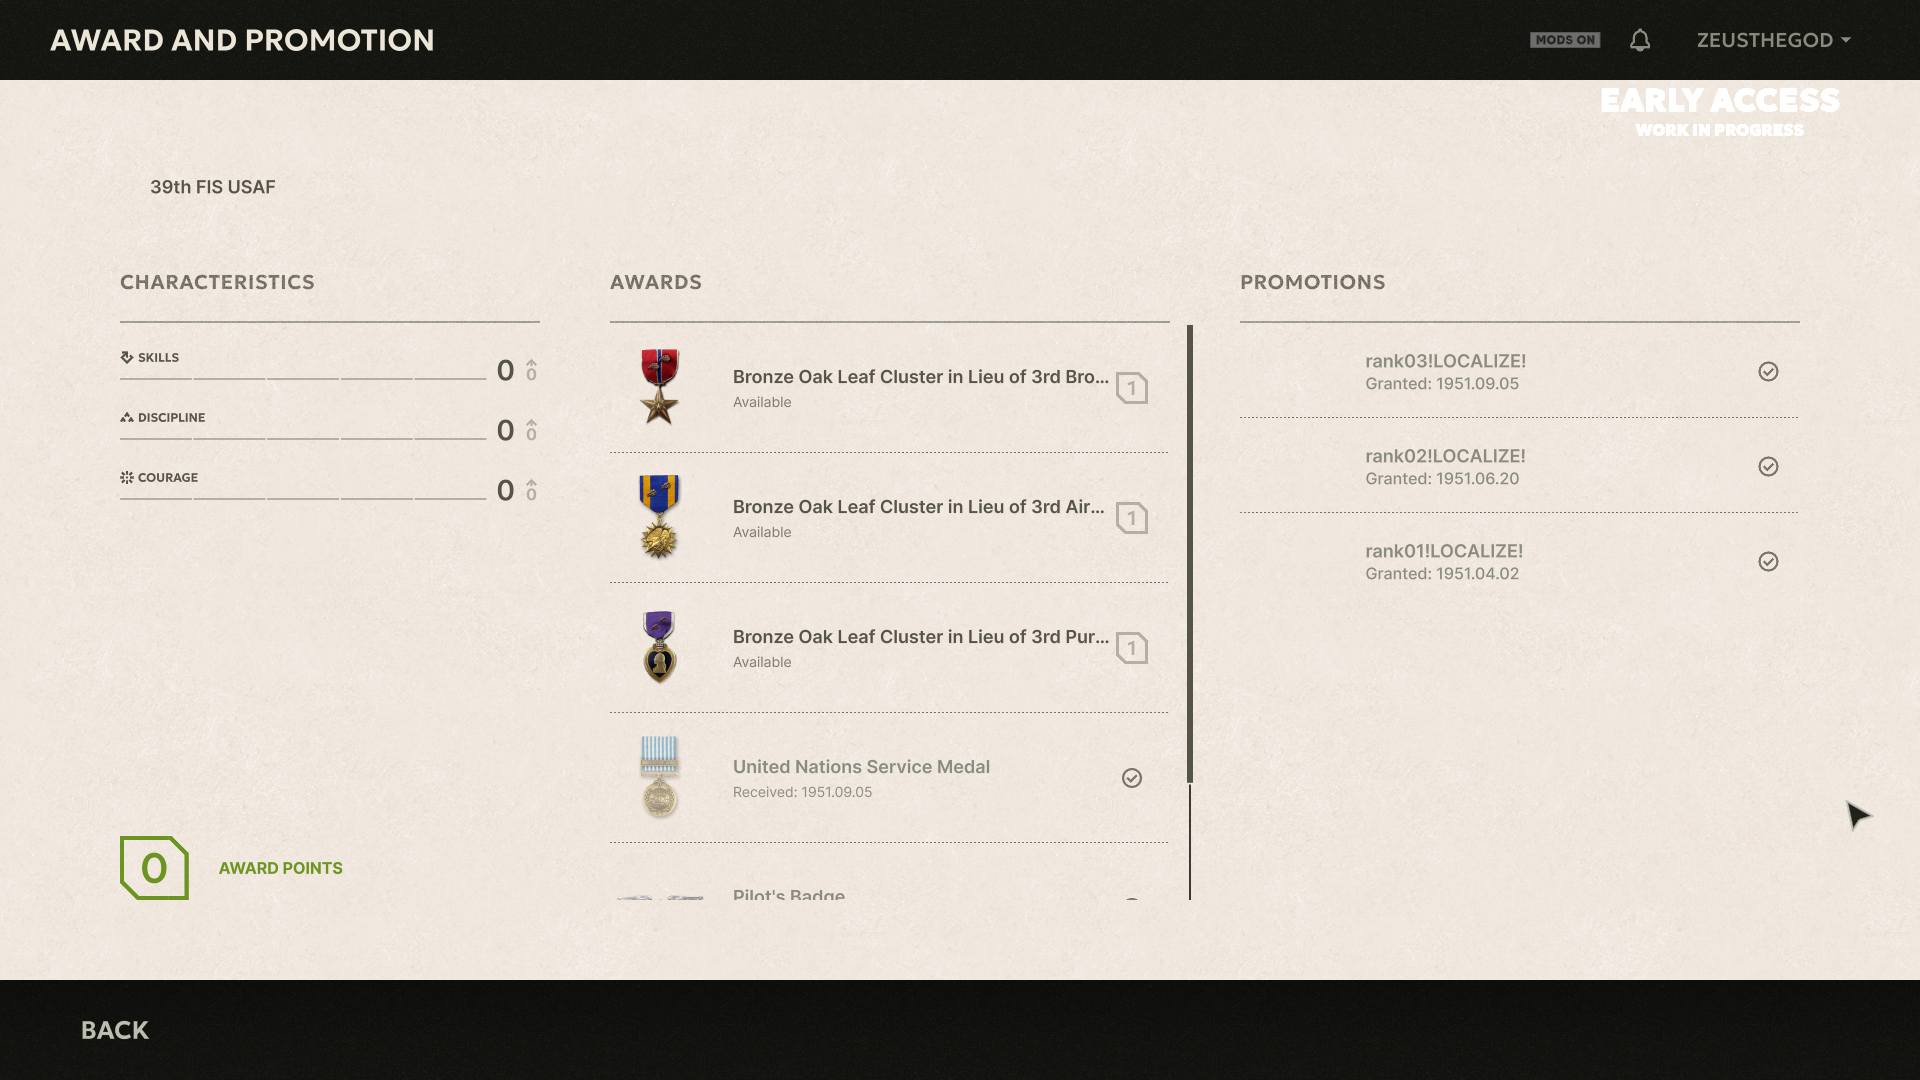Screen dimensions: 1920x1080
Task: Click cost badge on Bronze Star cluster award
Action: pos(1132,388)
